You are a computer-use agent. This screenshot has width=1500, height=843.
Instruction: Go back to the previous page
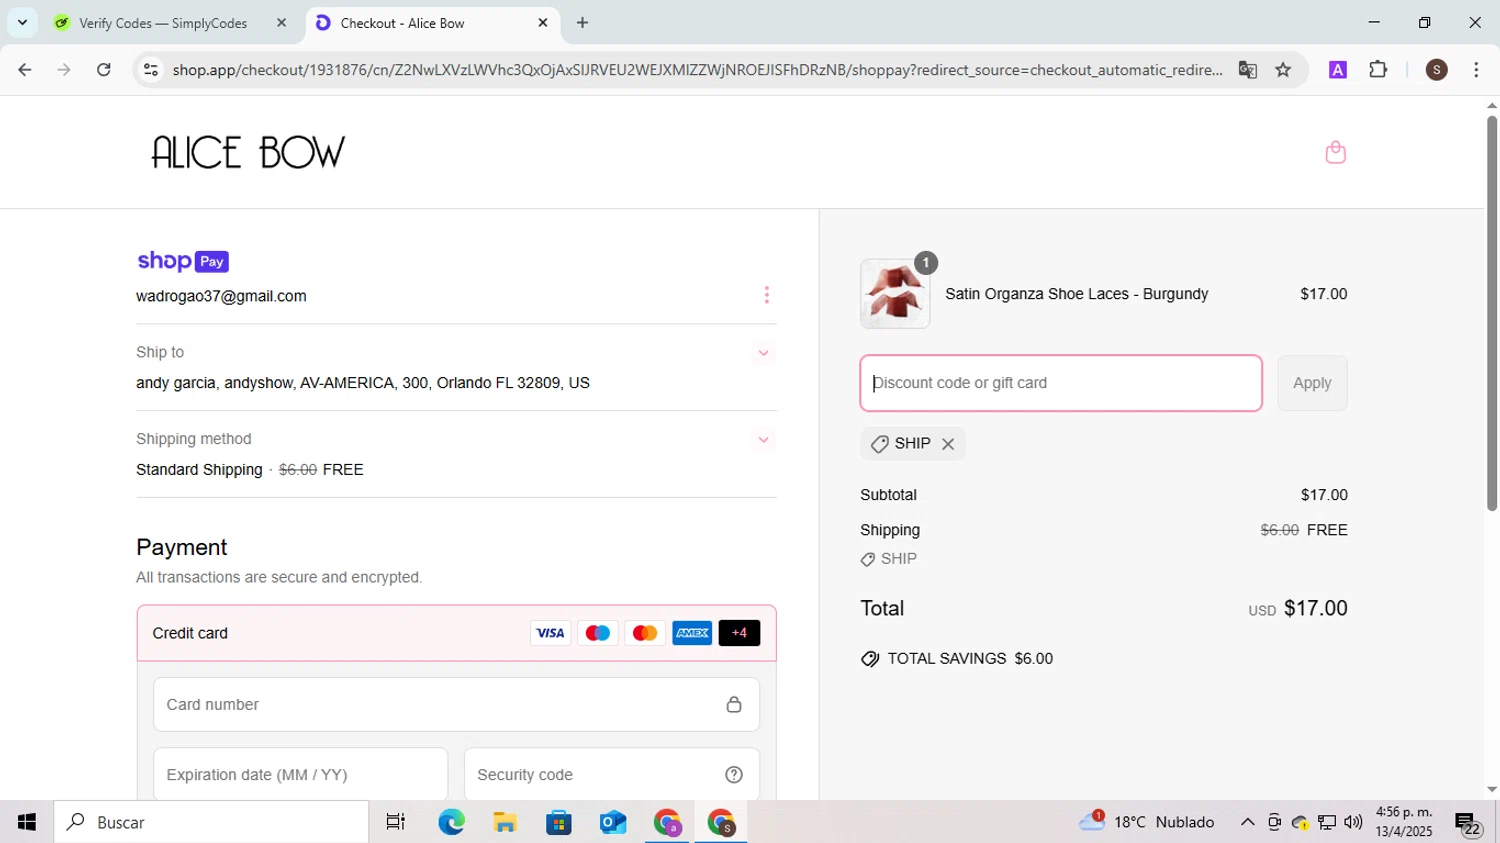(25, 70)
